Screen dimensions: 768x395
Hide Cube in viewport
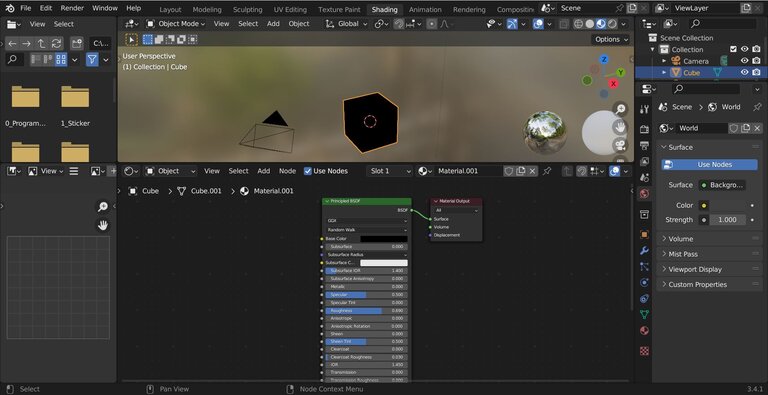[x=744, y=73]
